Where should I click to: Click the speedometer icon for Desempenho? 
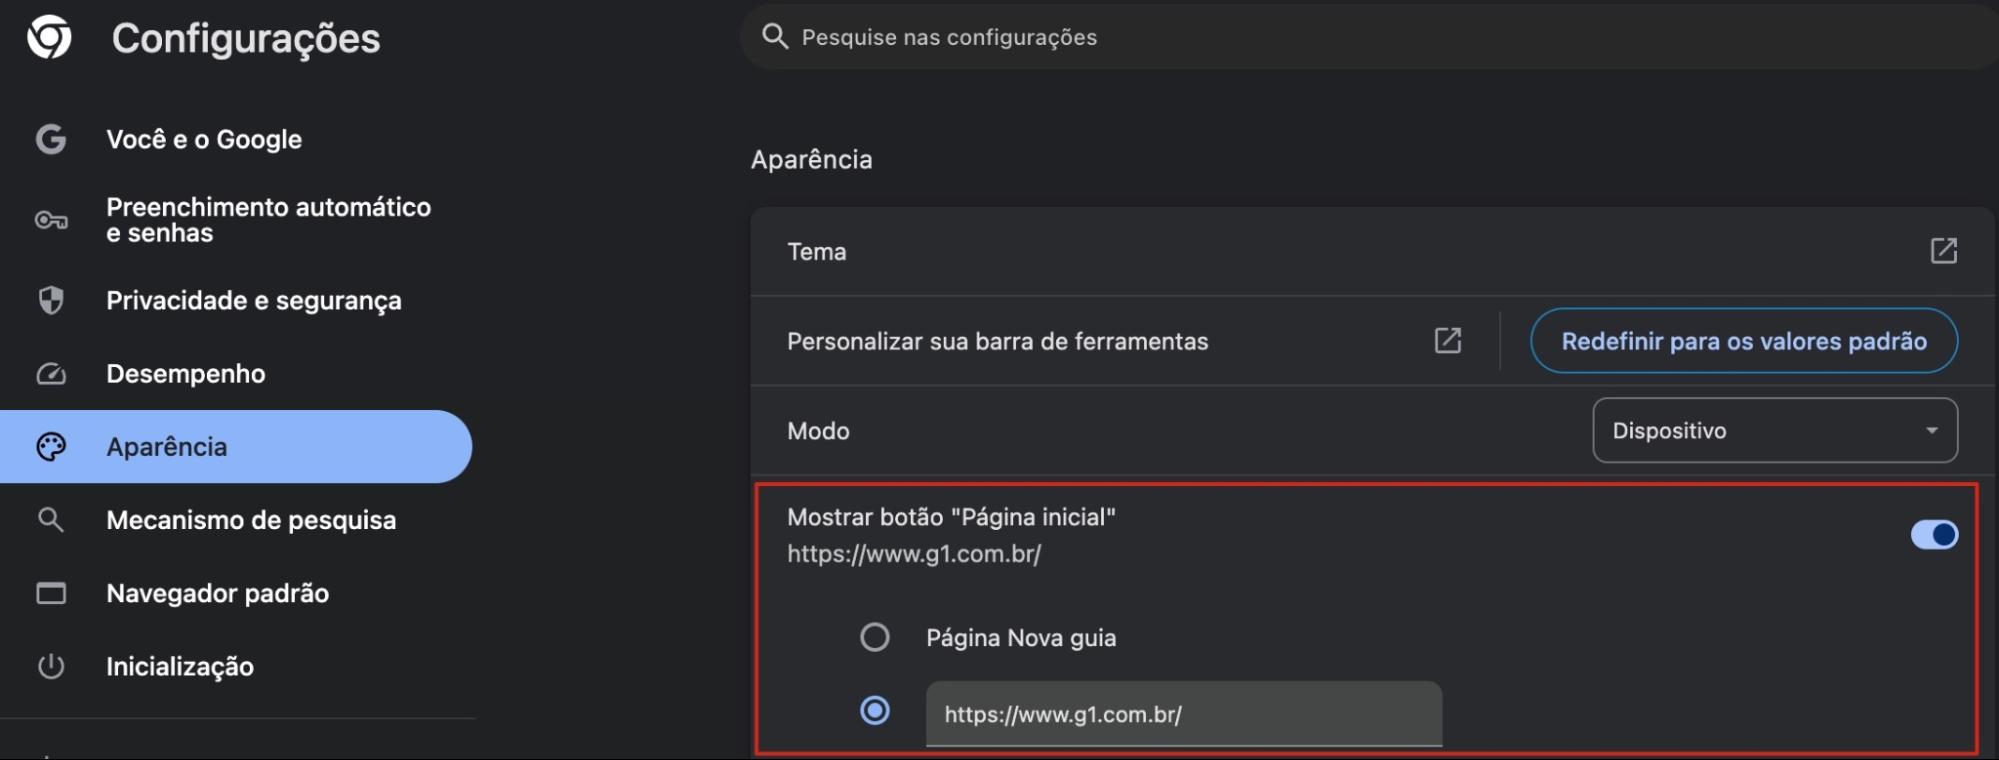tap(51, 373)
